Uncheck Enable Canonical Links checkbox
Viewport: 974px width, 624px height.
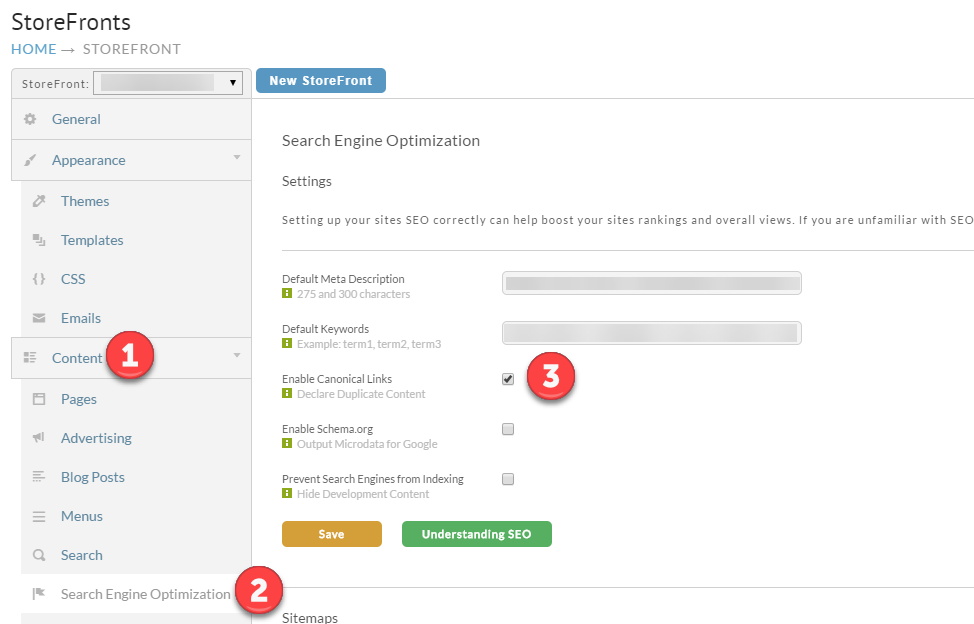(x=508, y=379)
